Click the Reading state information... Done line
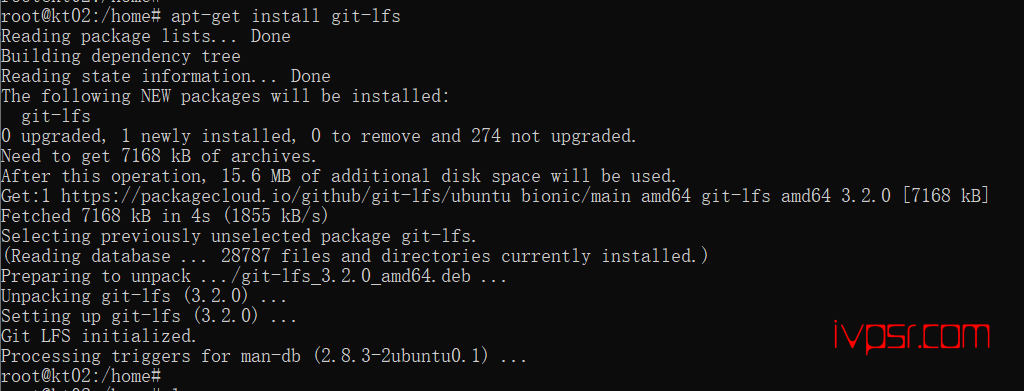The image size is (1024, 391). [x=166, y=76]
